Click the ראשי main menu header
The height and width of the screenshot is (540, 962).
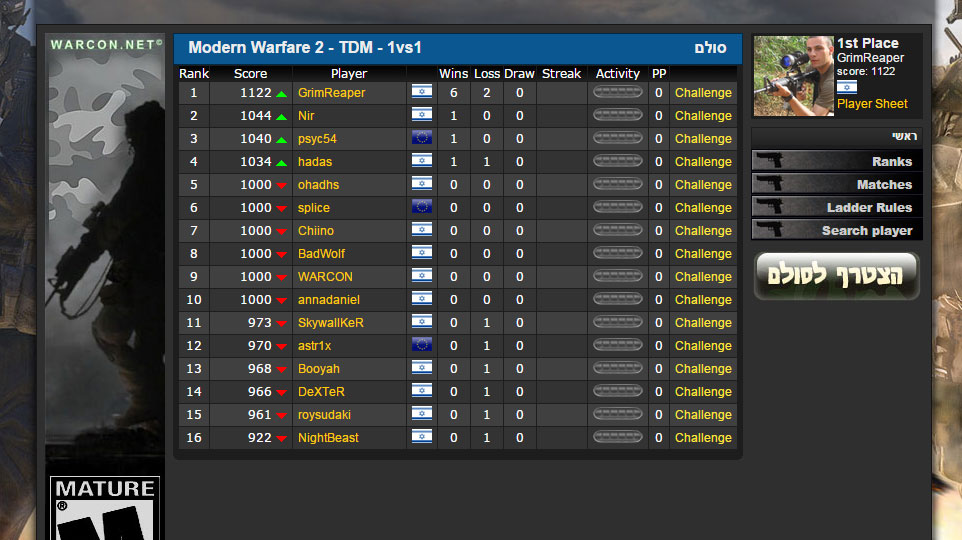(904, 136)
